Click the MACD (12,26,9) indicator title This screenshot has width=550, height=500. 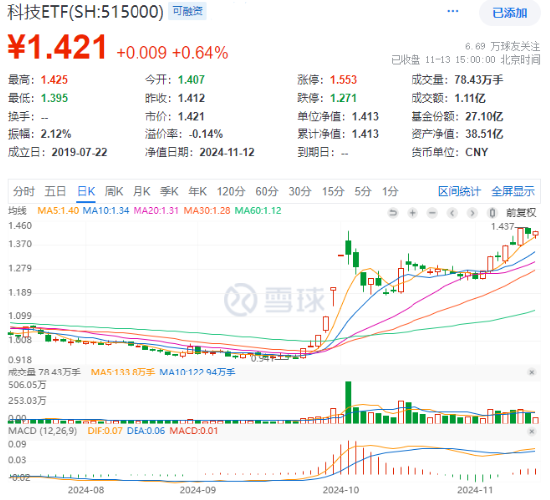pos(42,431)
